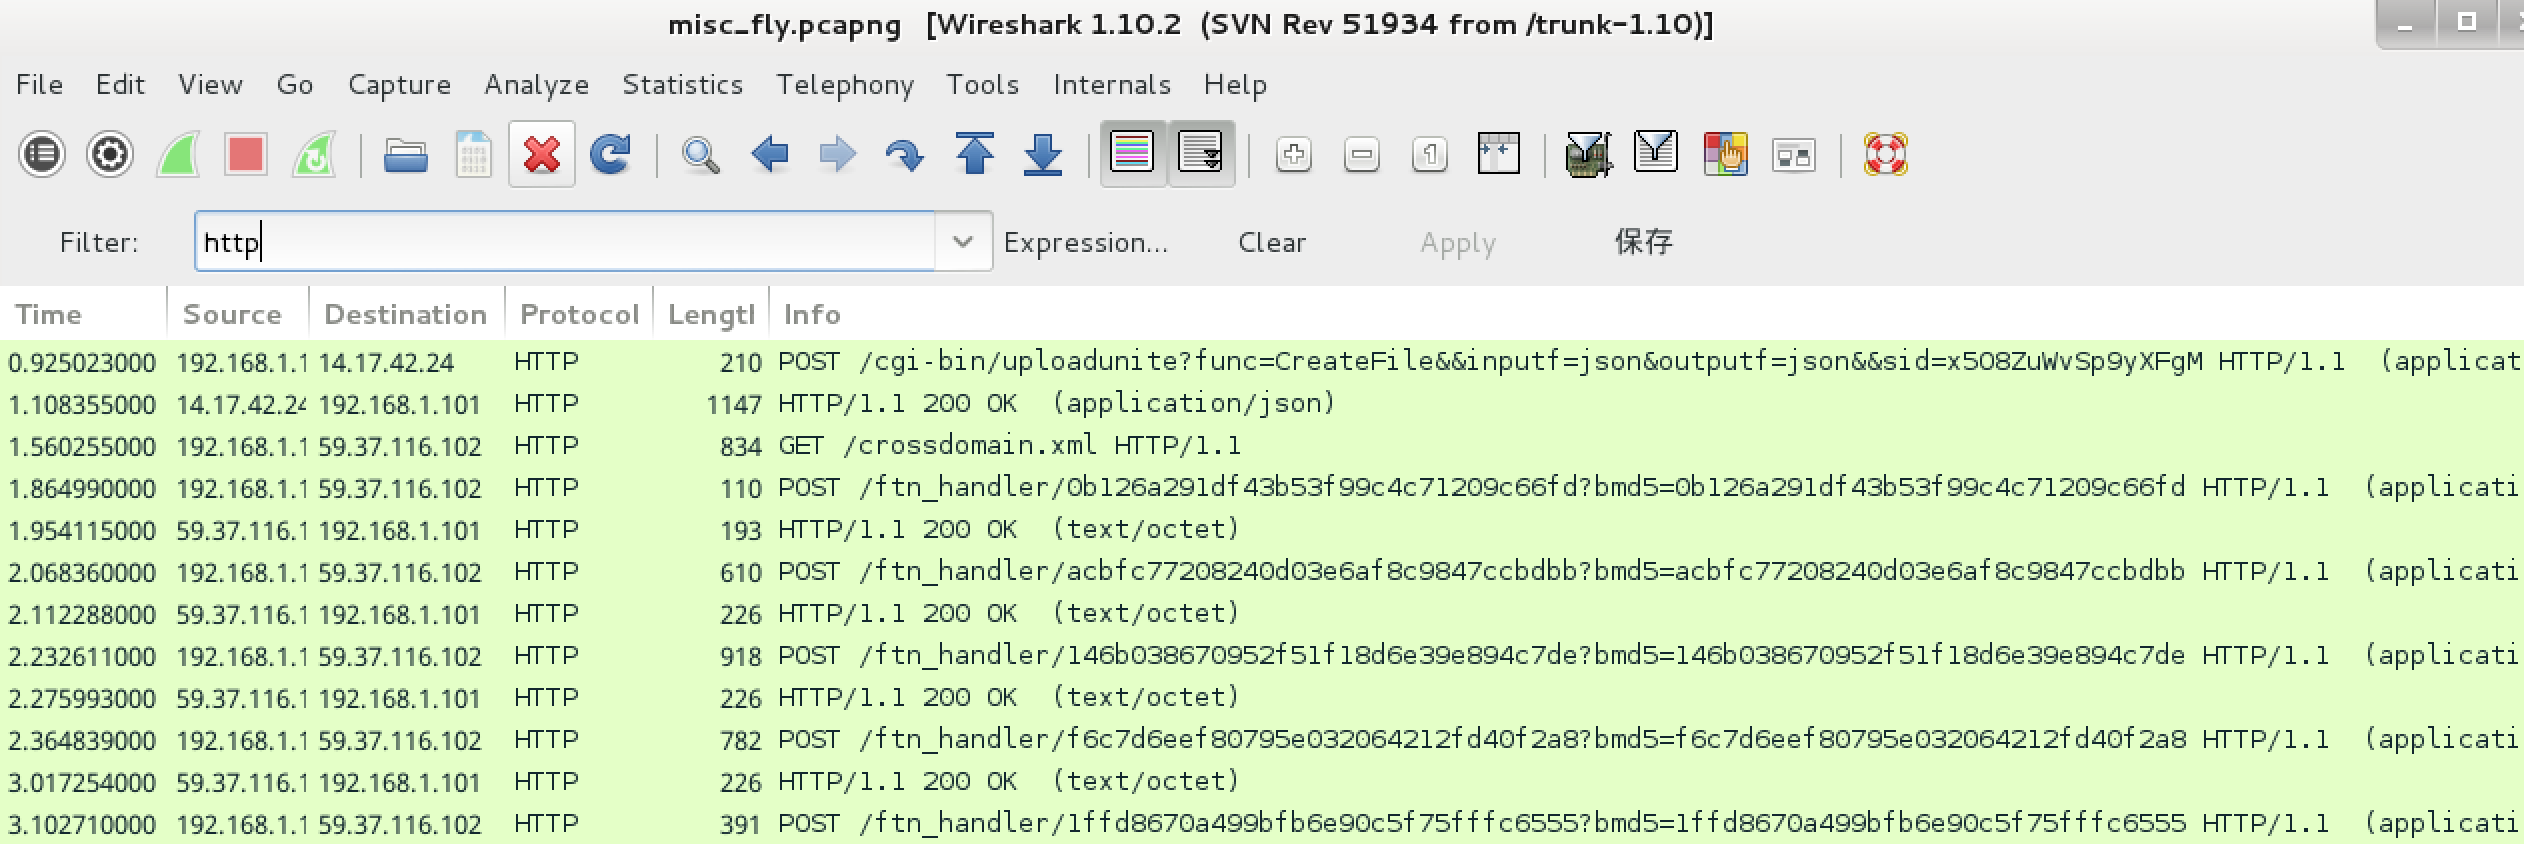Sort packets by Source column
This screenshot has width=2524, height=844.
(238, 314)
